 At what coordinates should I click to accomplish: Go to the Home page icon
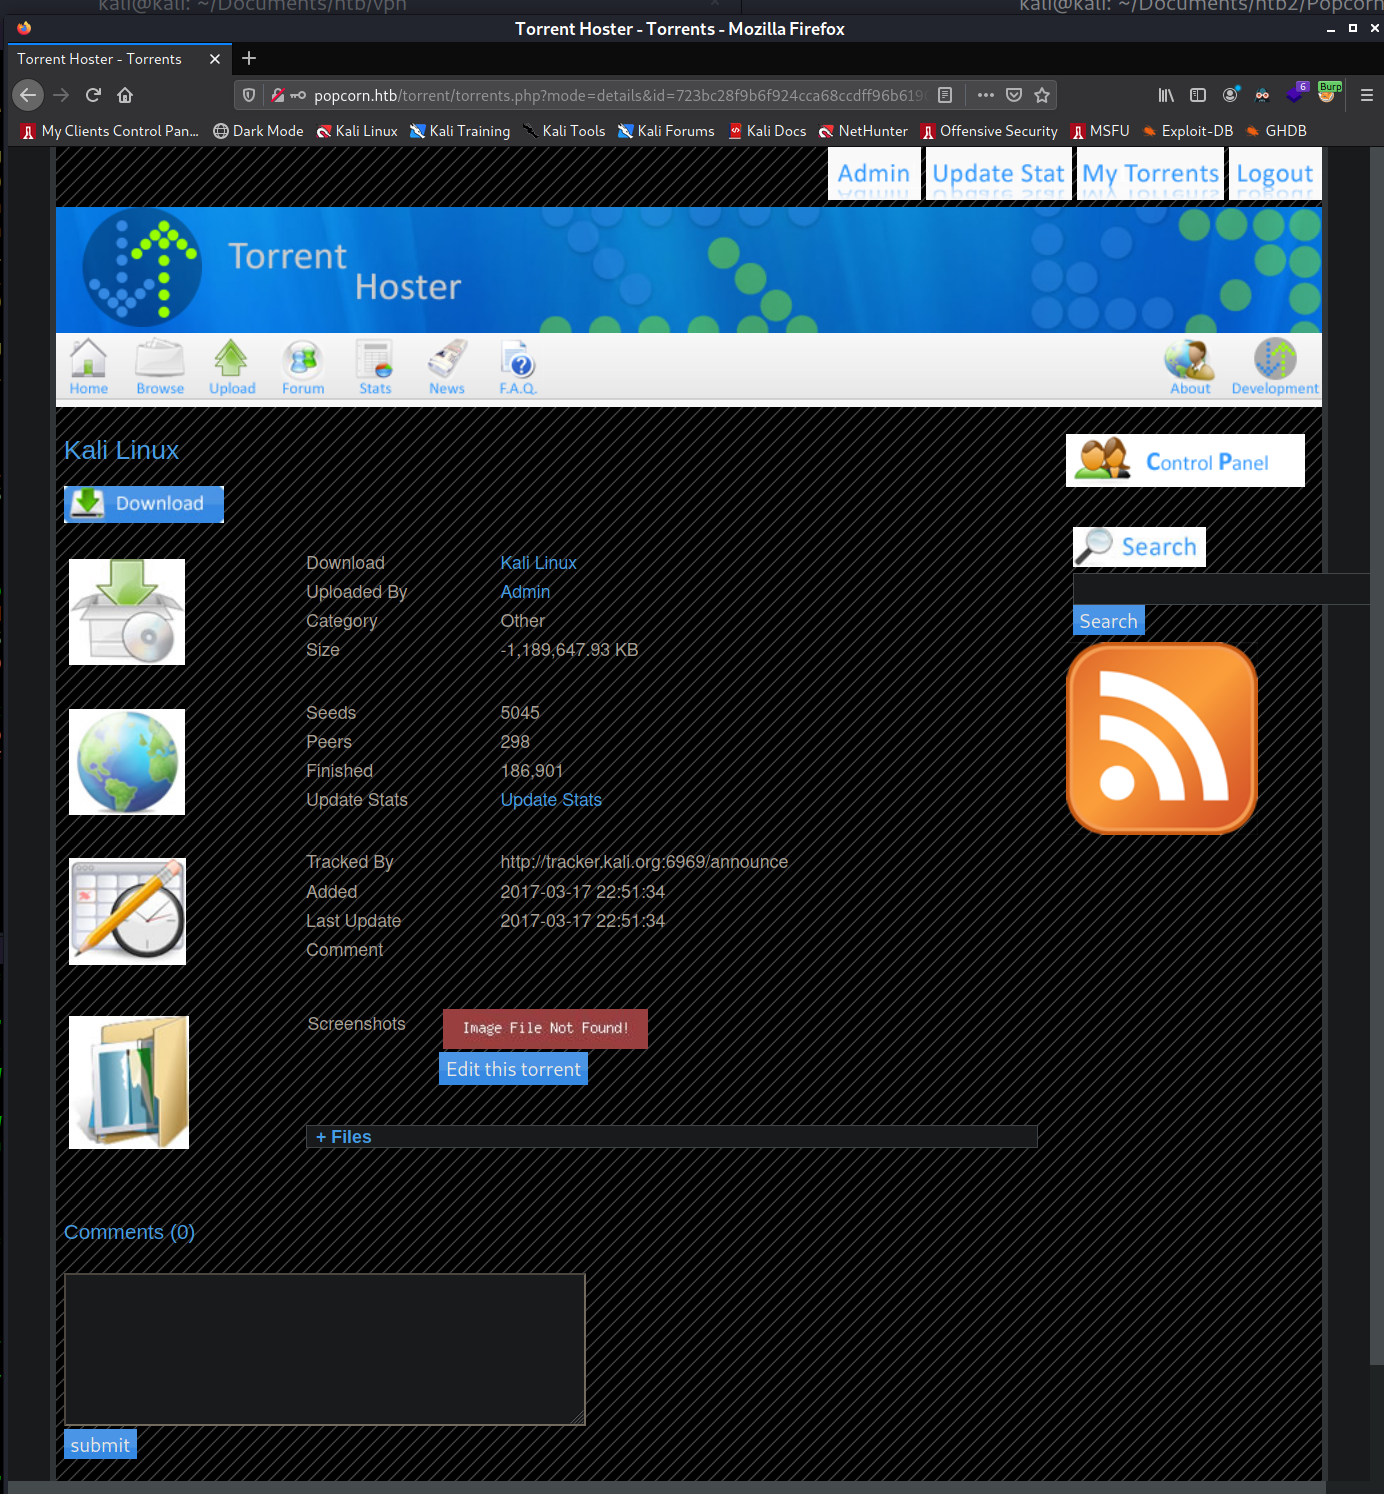(x=88, y=367)
